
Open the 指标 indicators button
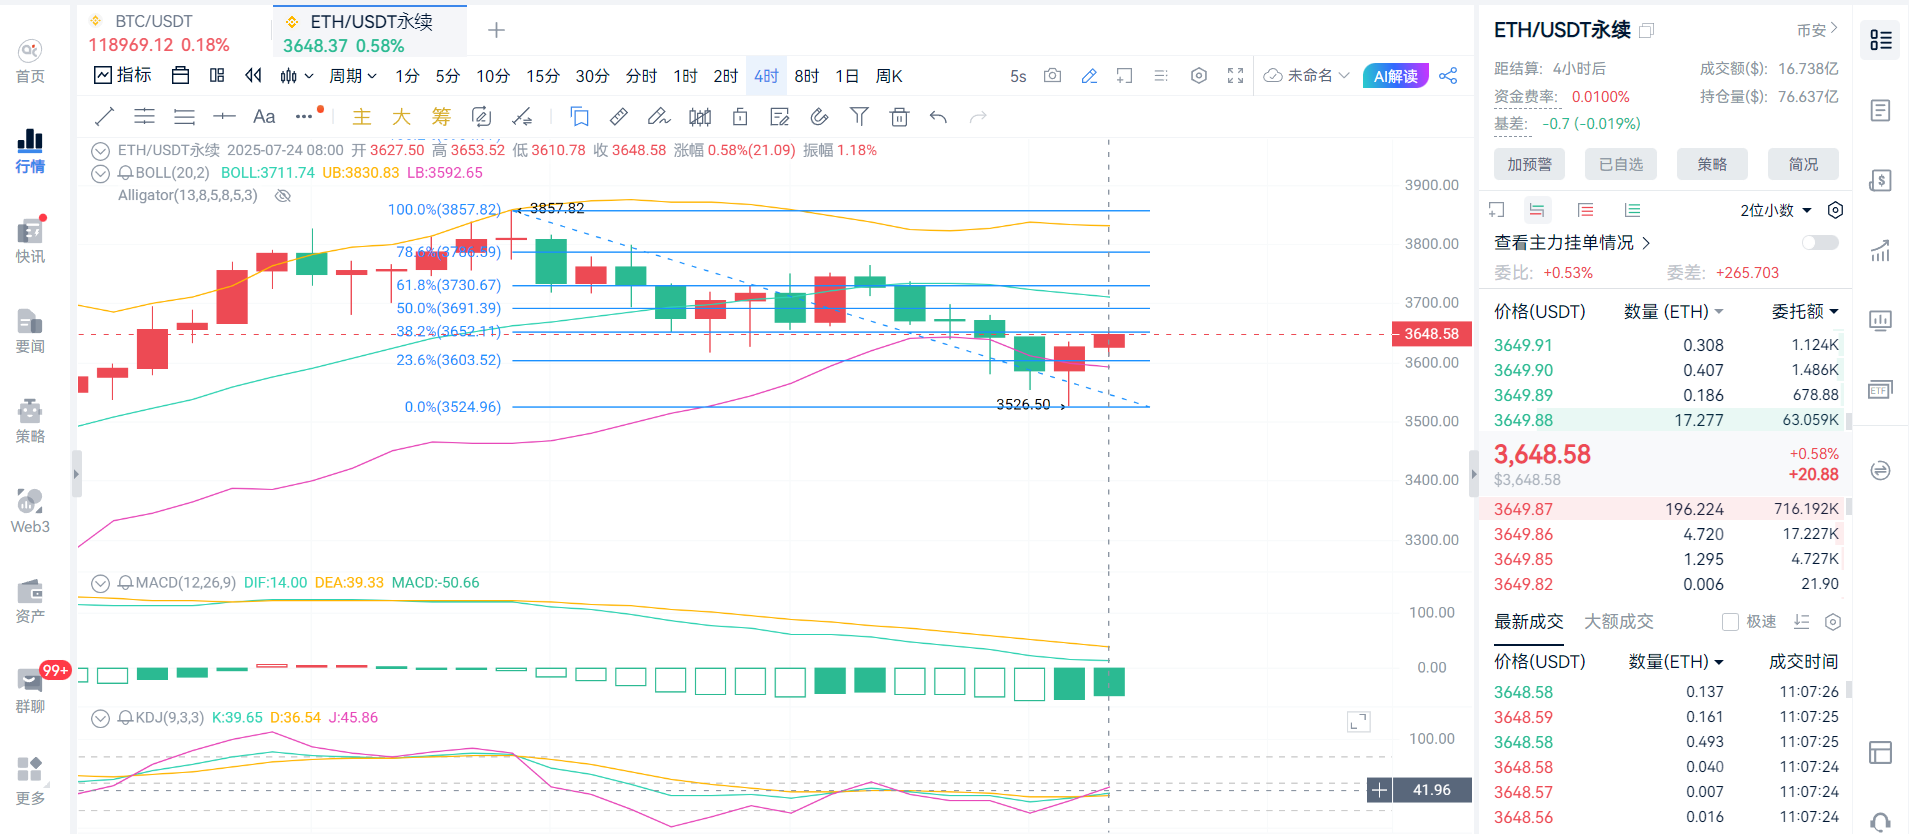(x=123, y=76)
